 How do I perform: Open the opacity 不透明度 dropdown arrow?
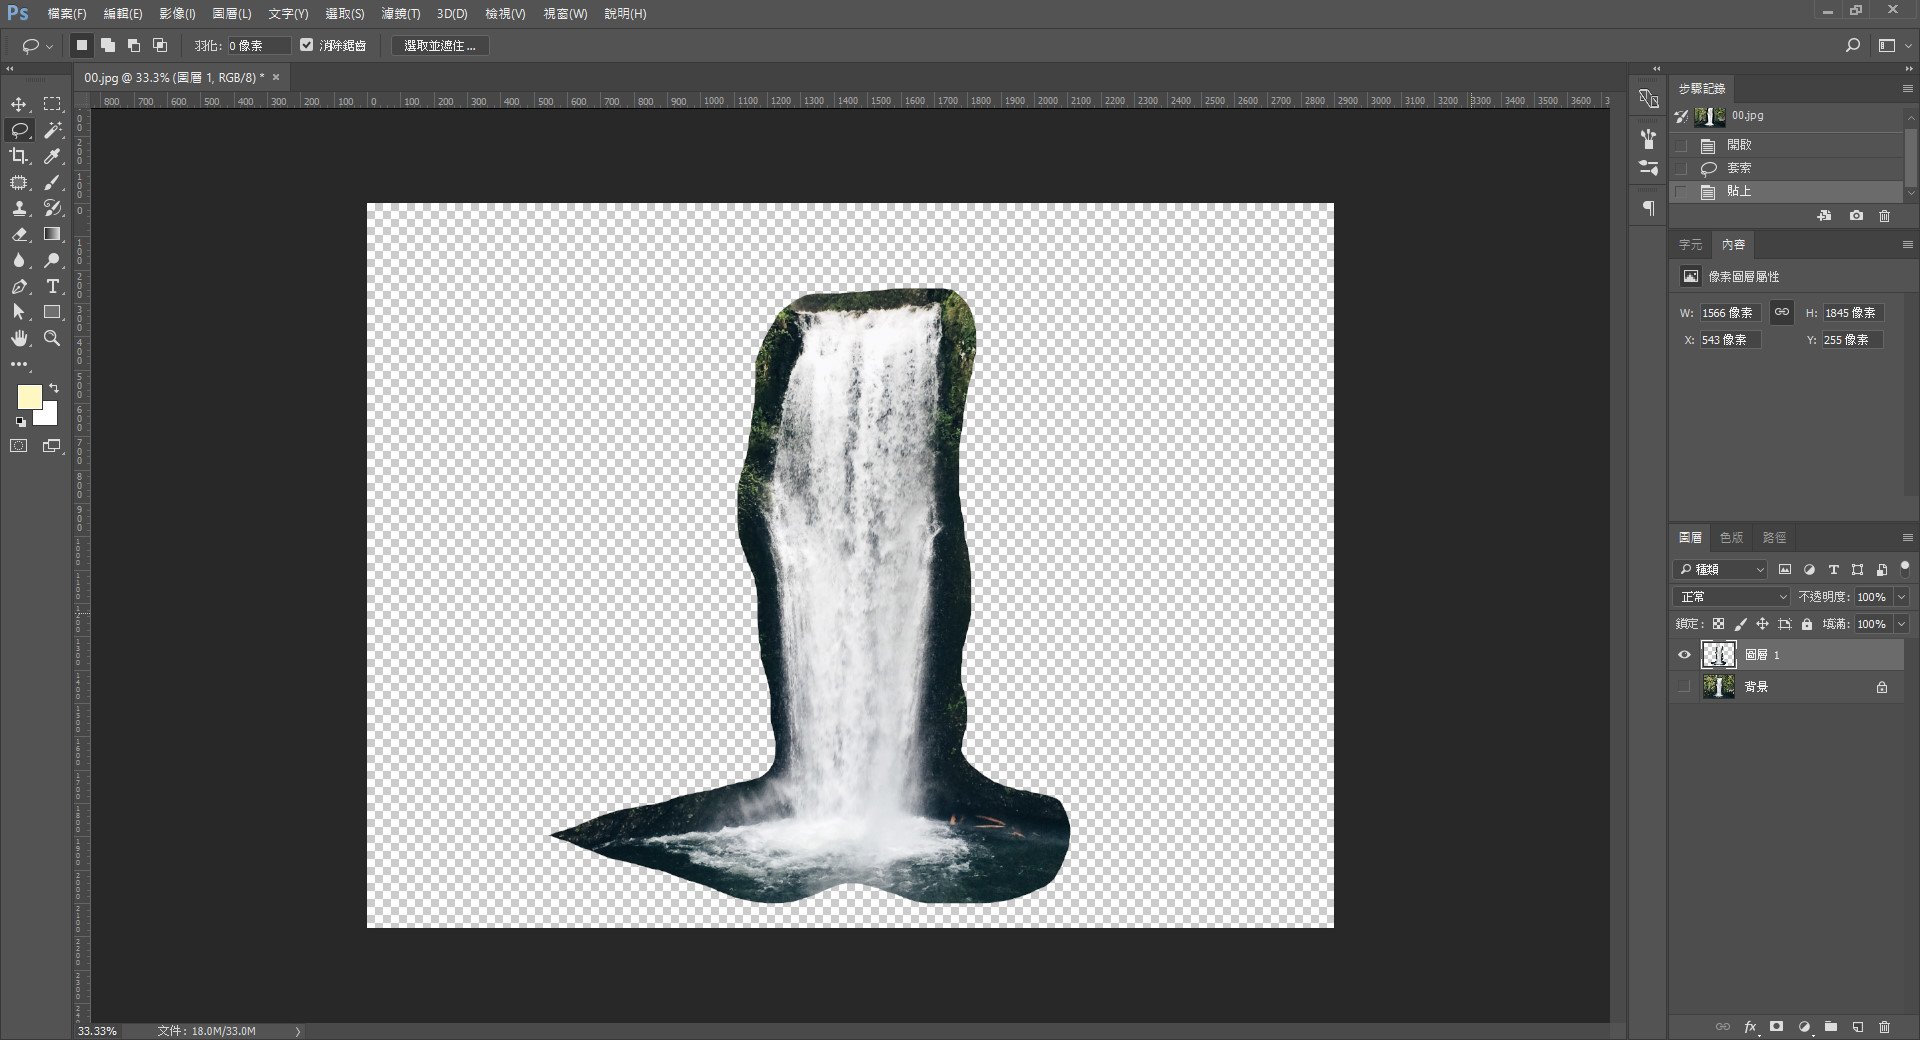click(1901, 597)
